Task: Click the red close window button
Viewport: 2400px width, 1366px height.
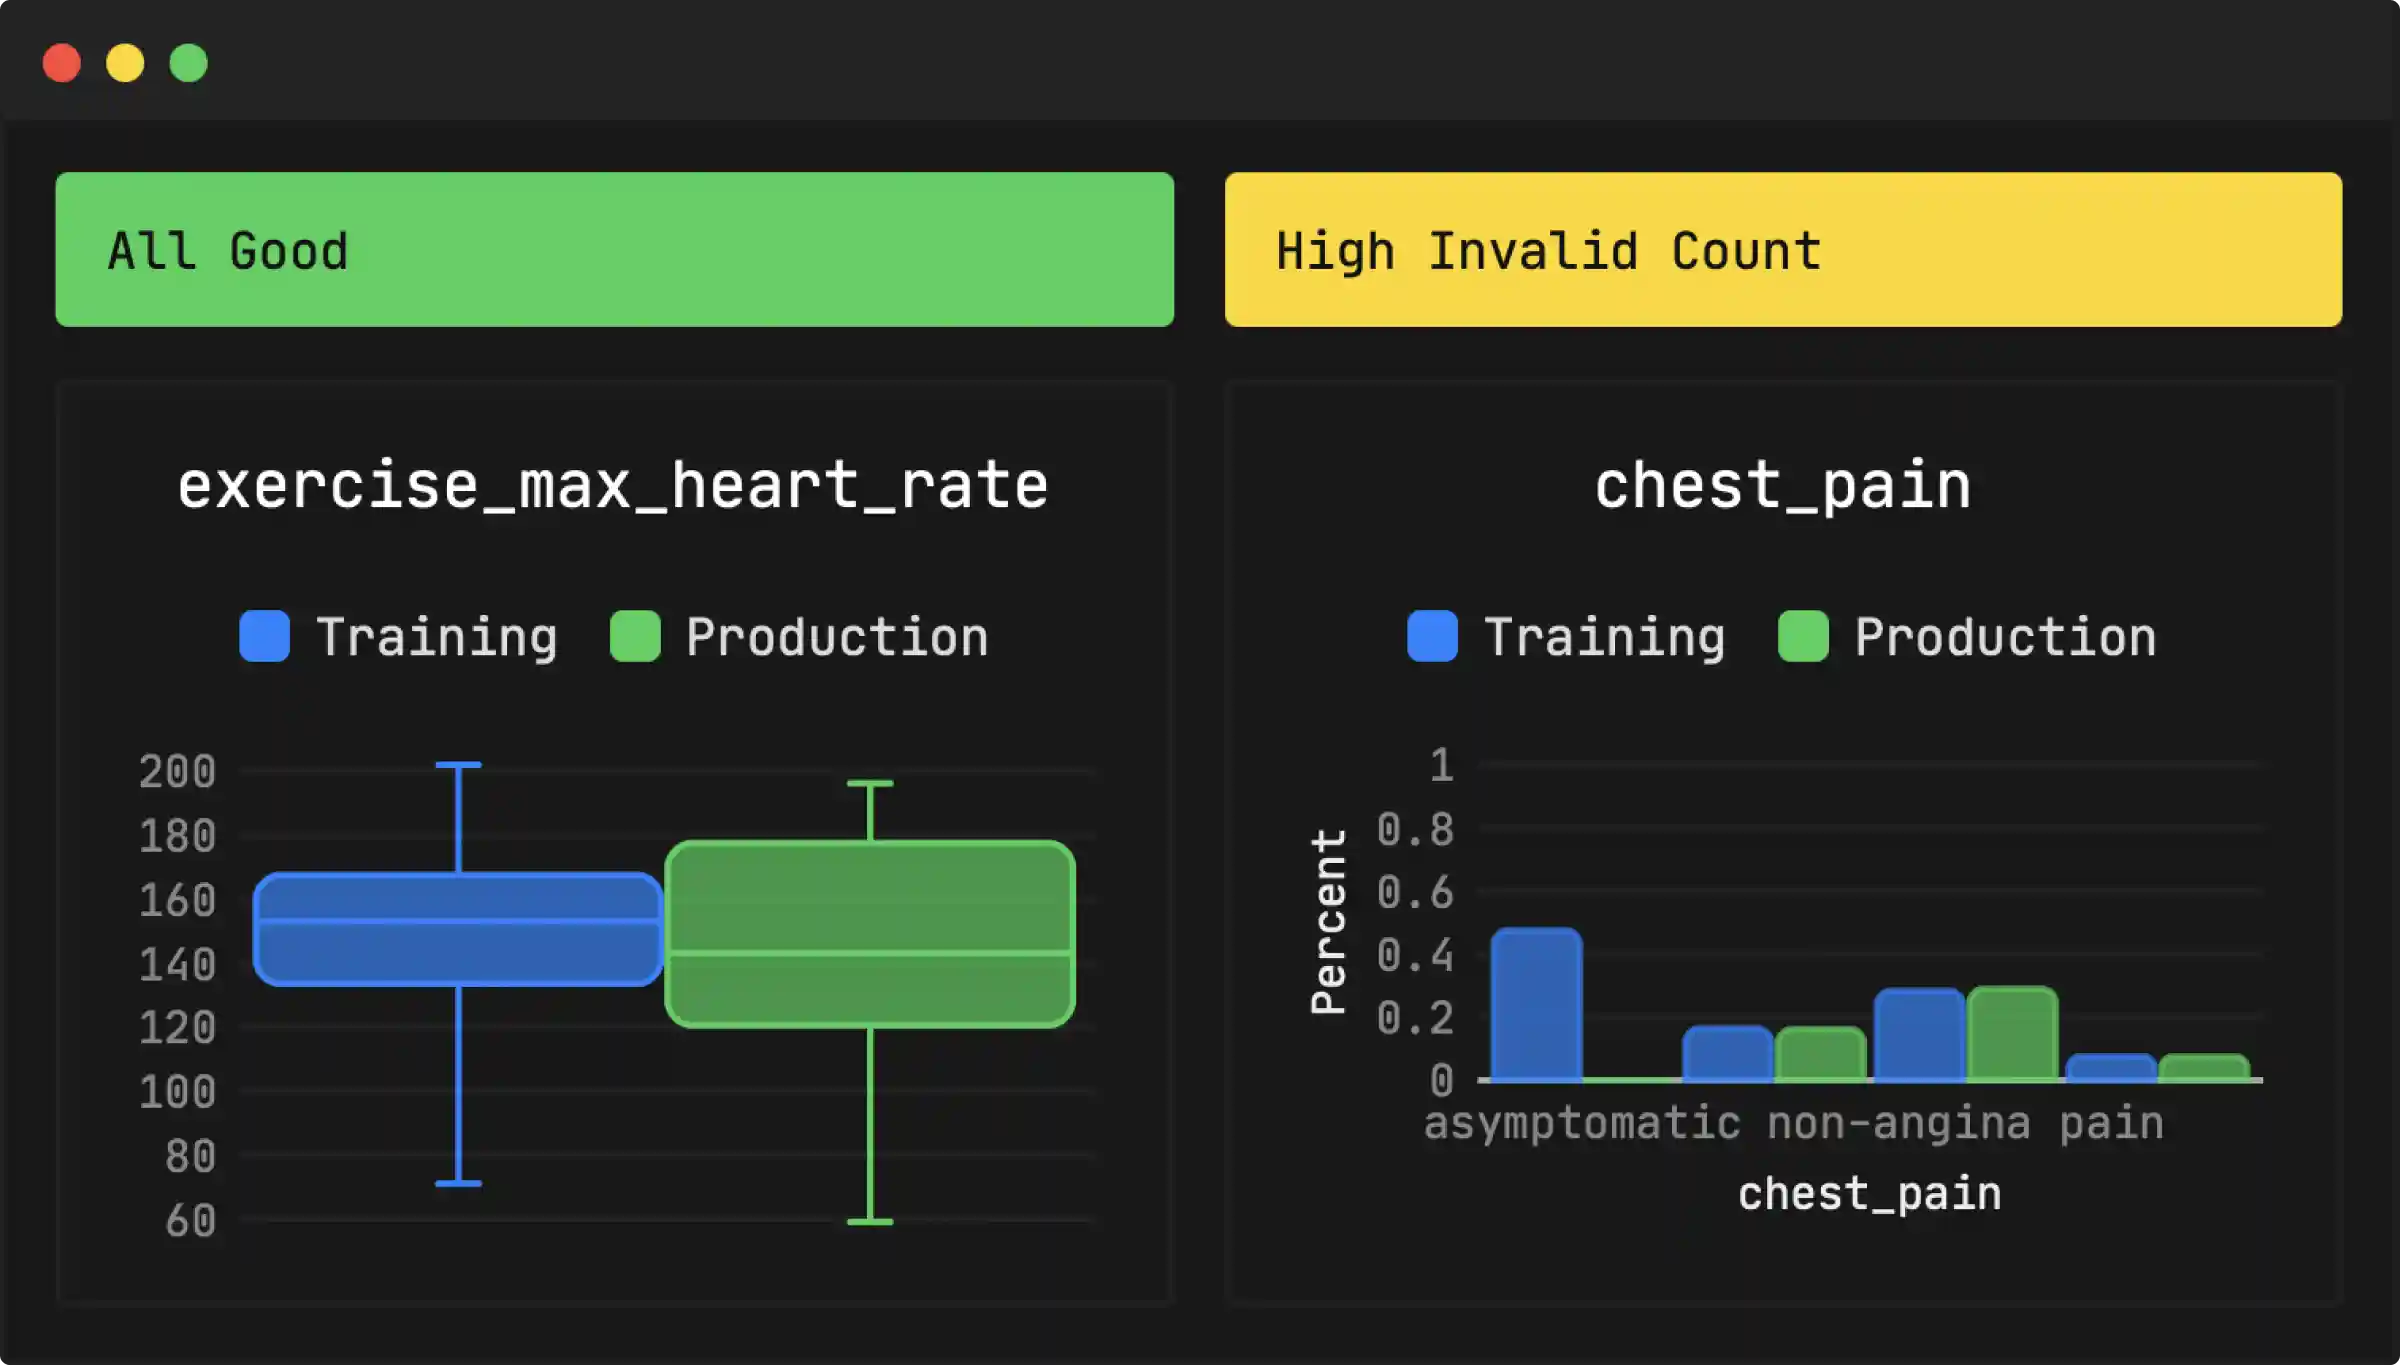Action: (62, 63)
